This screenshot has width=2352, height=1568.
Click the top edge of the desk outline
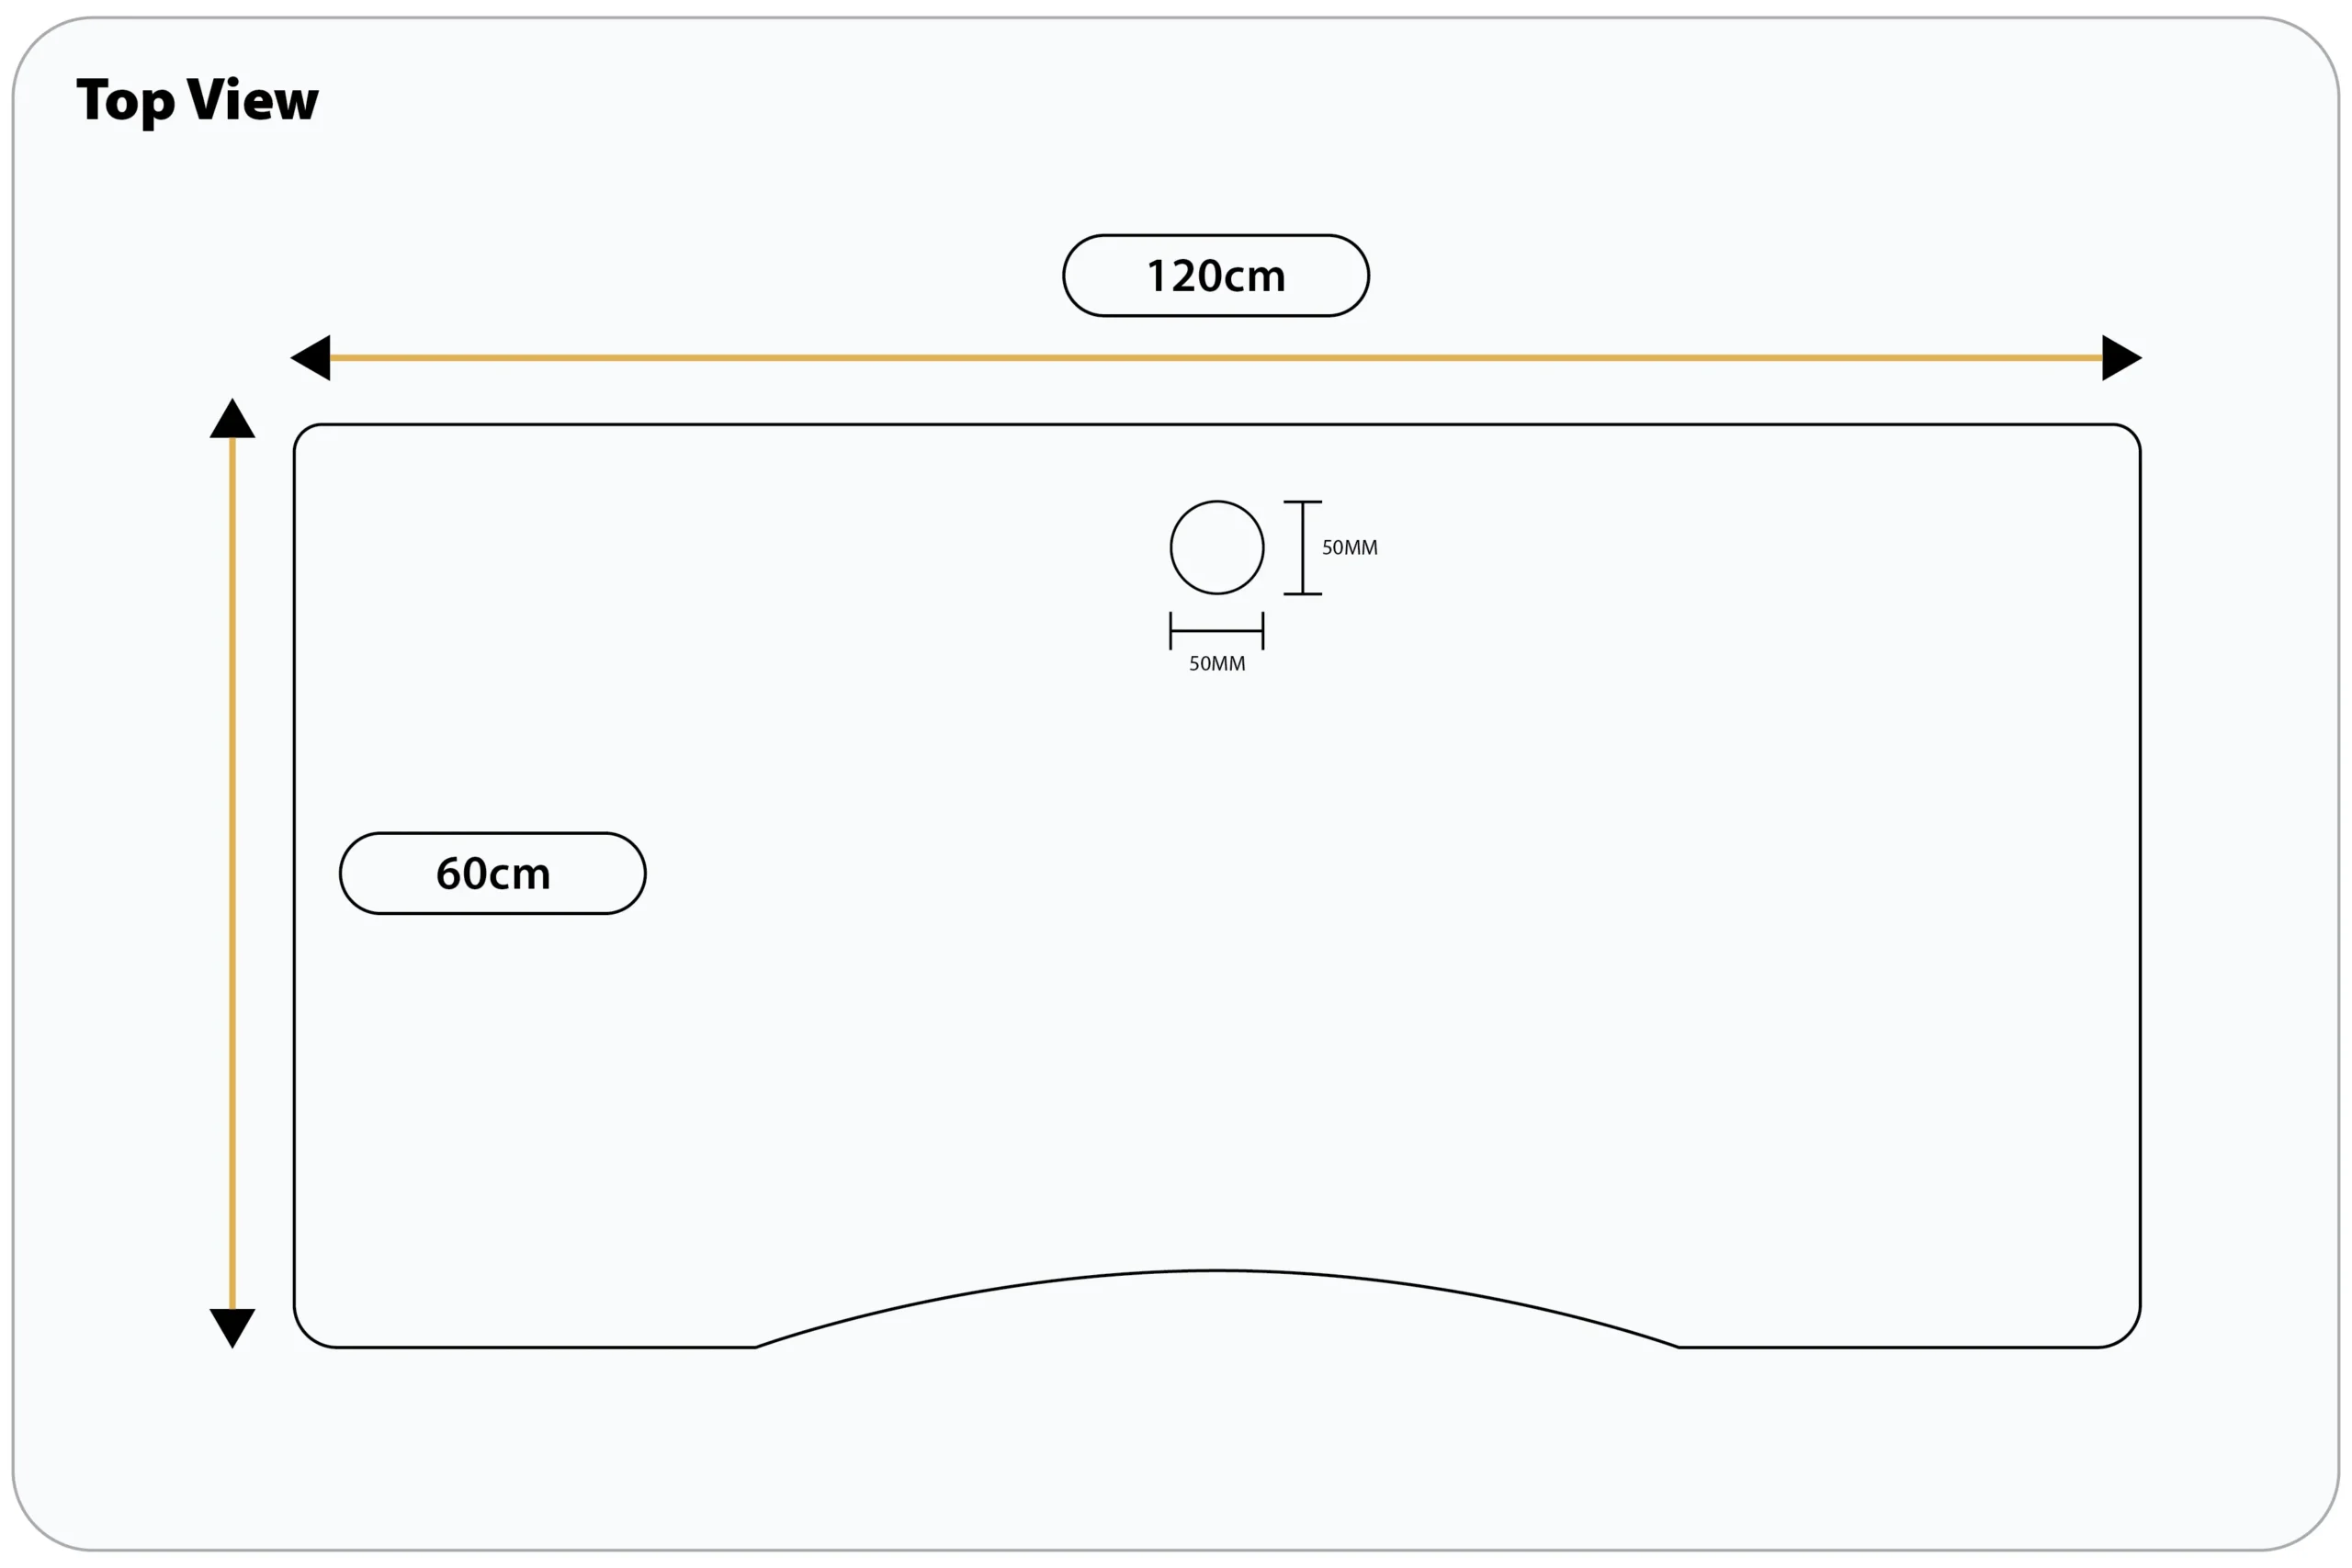1217,424
